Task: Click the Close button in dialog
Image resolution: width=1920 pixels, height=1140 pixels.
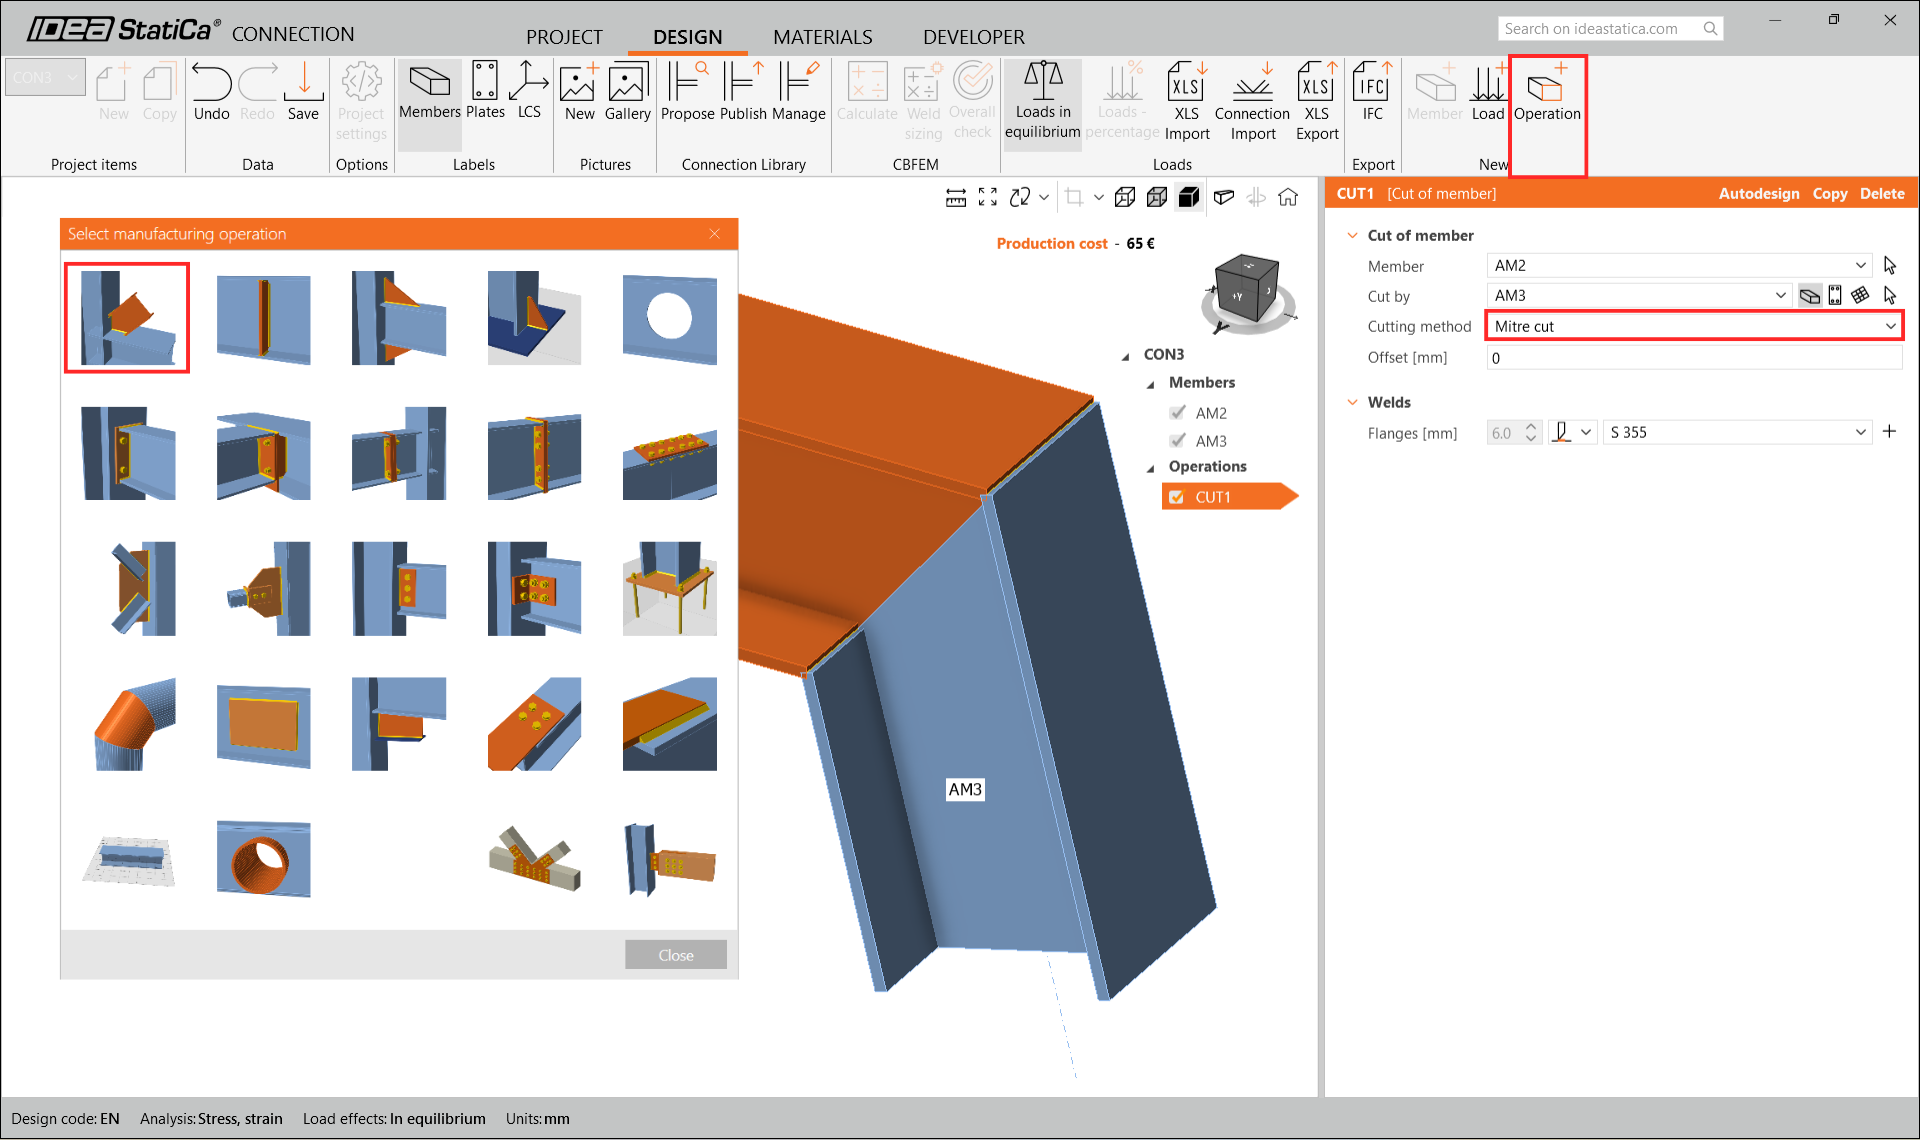Action: [676, 955]
